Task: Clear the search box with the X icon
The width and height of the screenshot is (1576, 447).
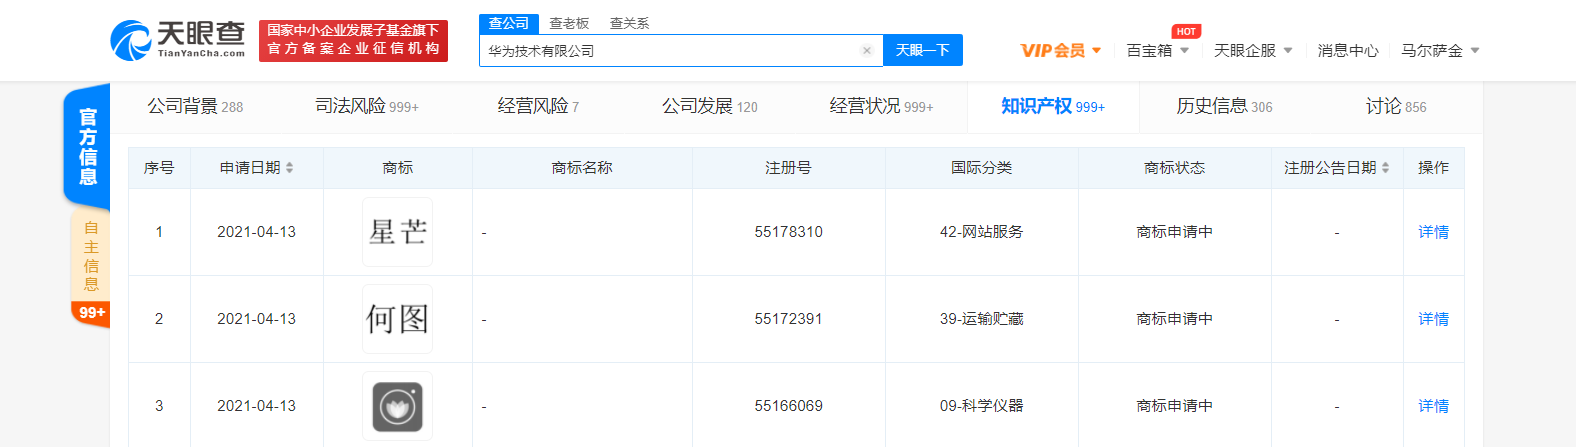Action: tap(866, 51)
